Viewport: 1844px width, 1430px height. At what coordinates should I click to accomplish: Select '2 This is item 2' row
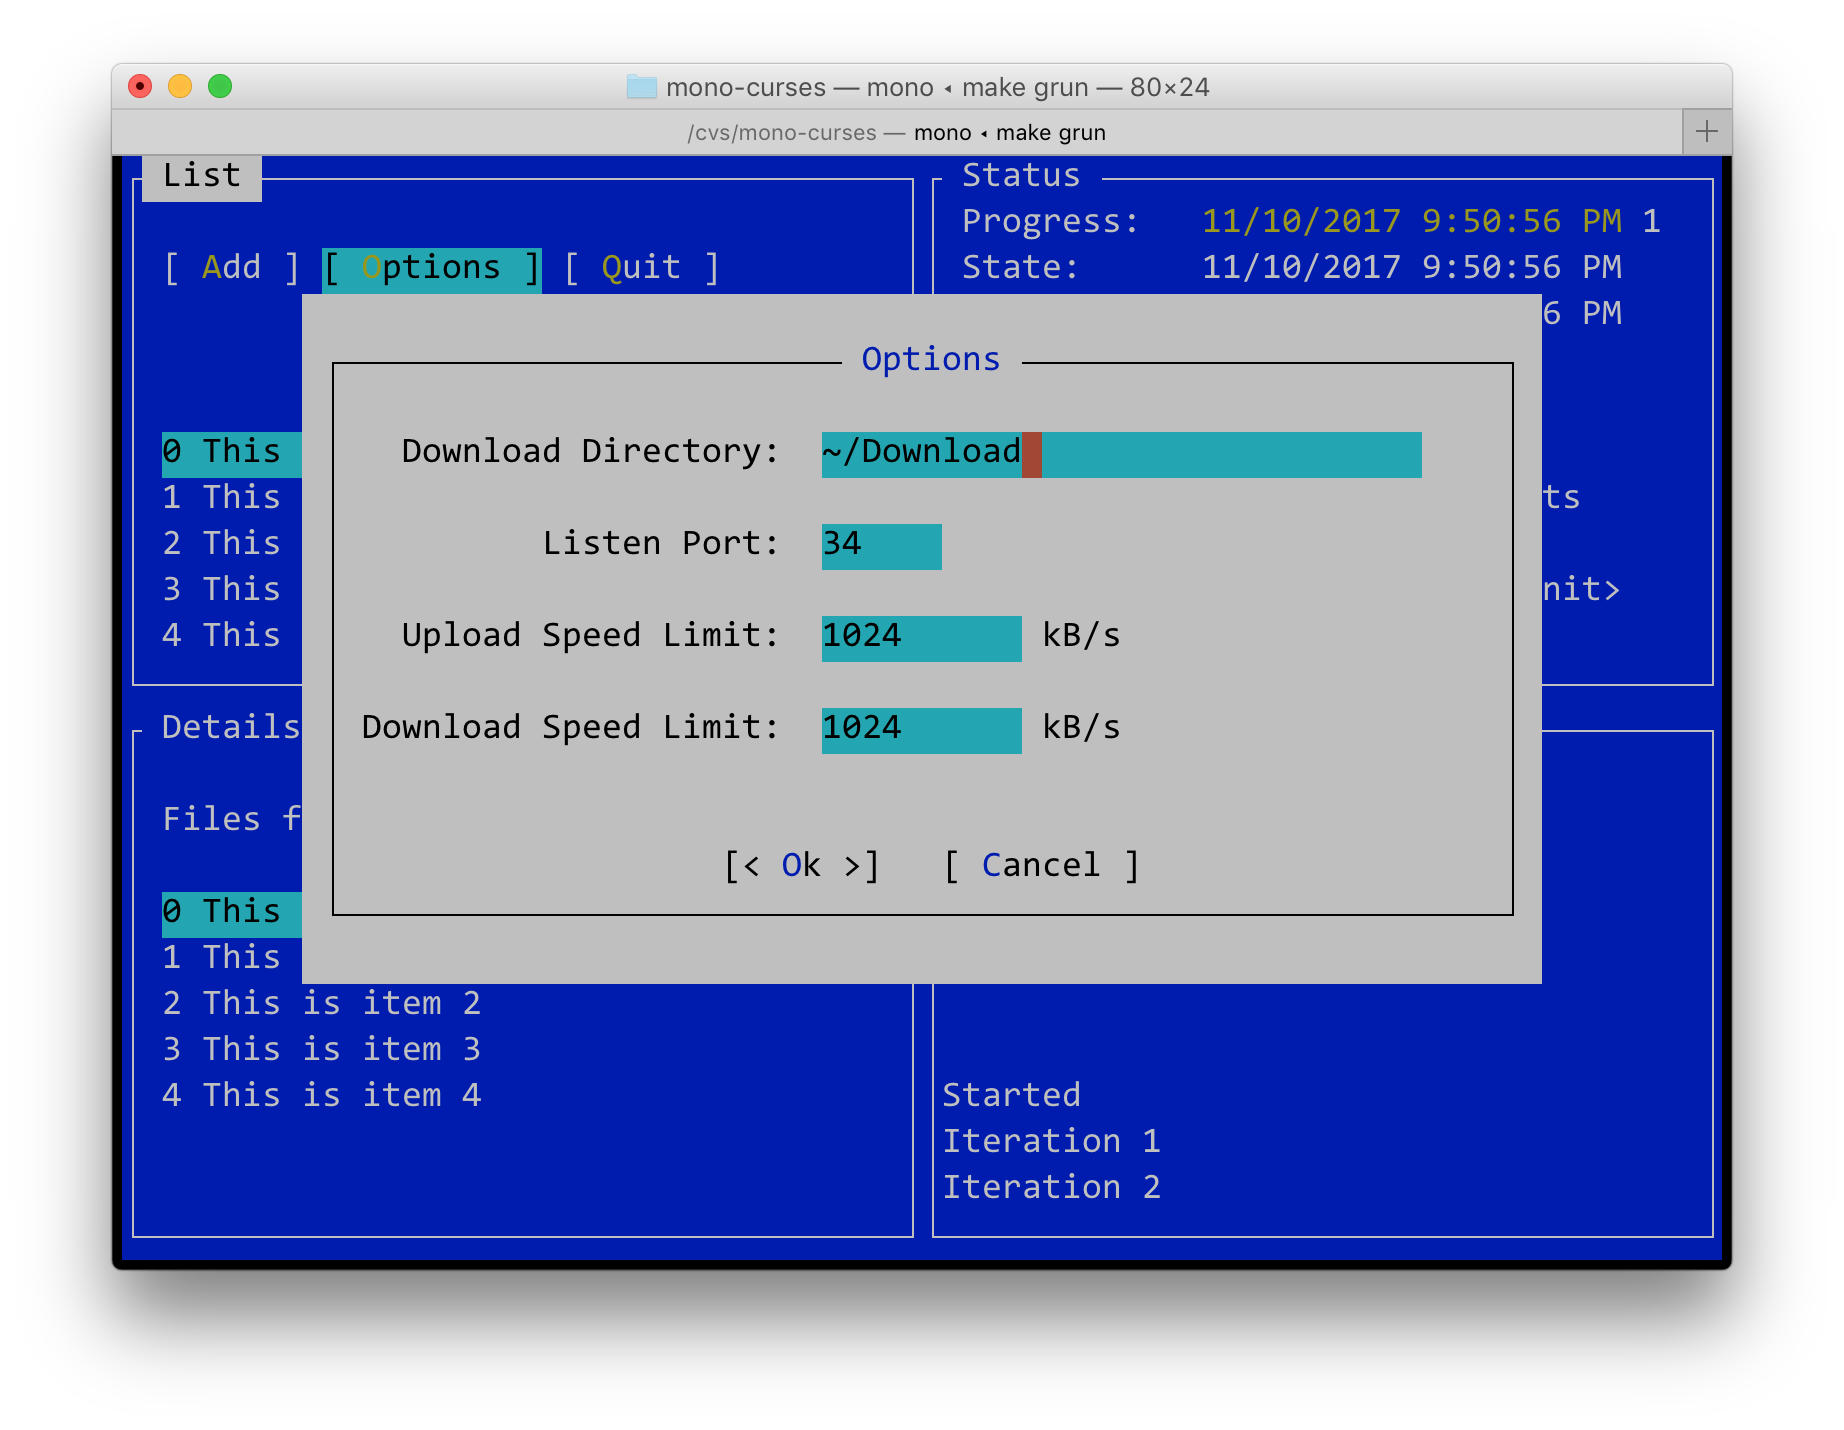point(321,1003)
